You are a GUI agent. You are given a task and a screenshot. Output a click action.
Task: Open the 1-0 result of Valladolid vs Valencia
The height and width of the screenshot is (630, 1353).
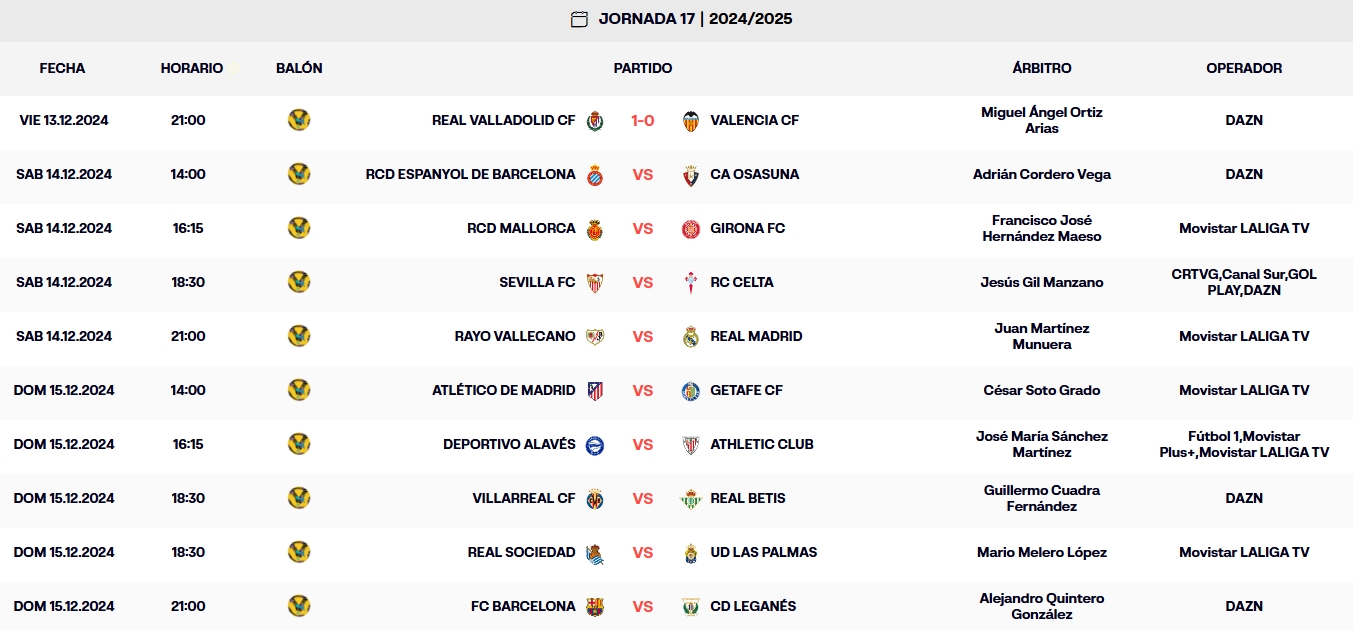pos(642,121)
